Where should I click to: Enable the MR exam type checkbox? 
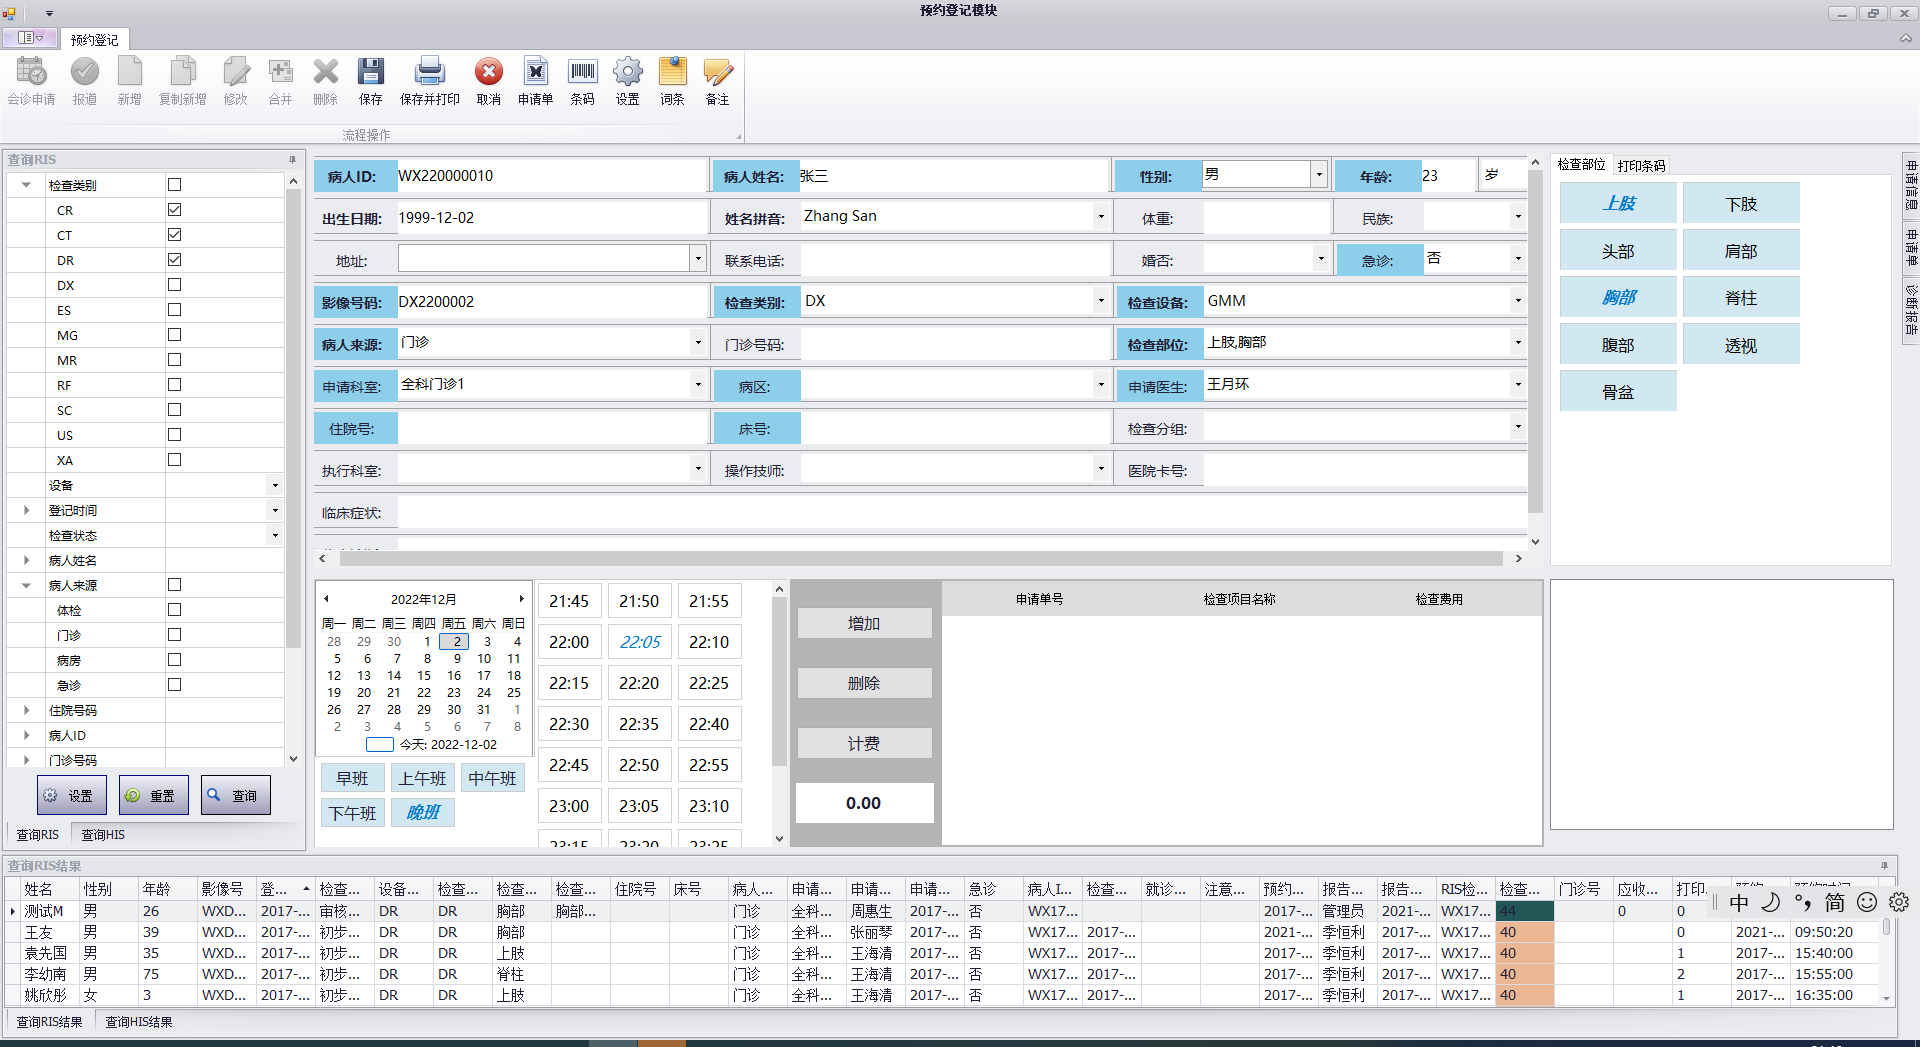pos(175,360)
